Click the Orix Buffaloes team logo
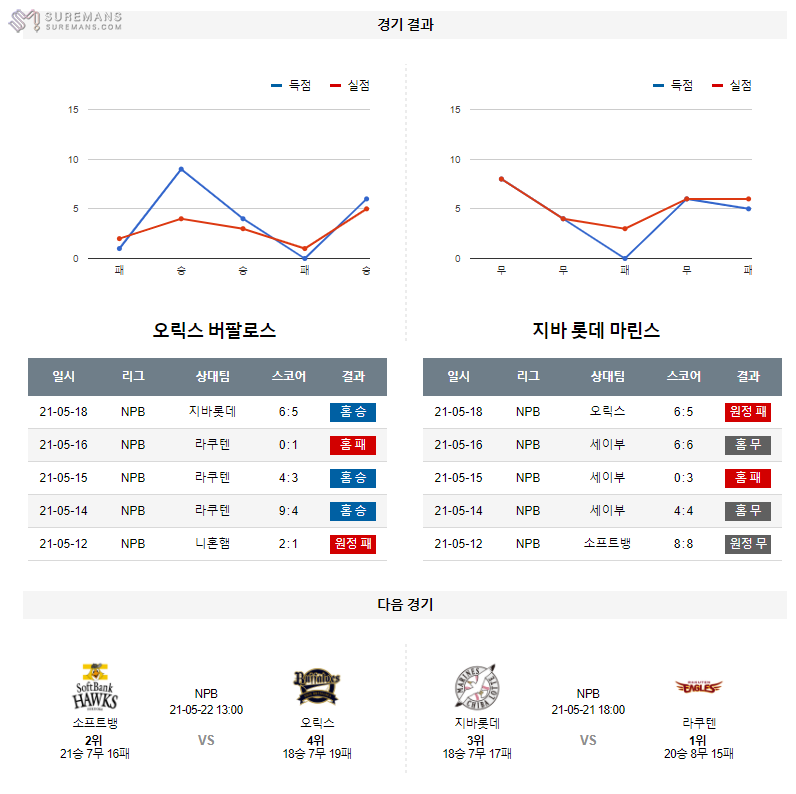 click(x=317, y=687)
